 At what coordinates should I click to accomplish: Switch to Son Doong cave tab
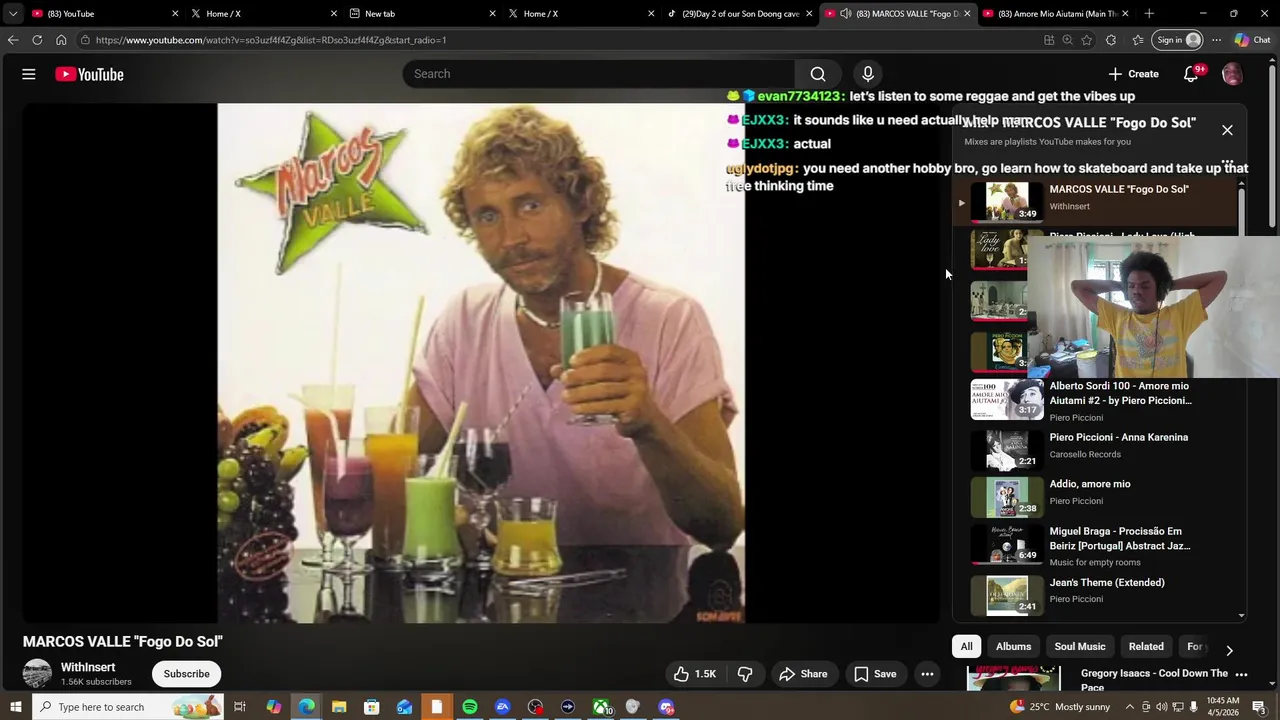[740, 14]
